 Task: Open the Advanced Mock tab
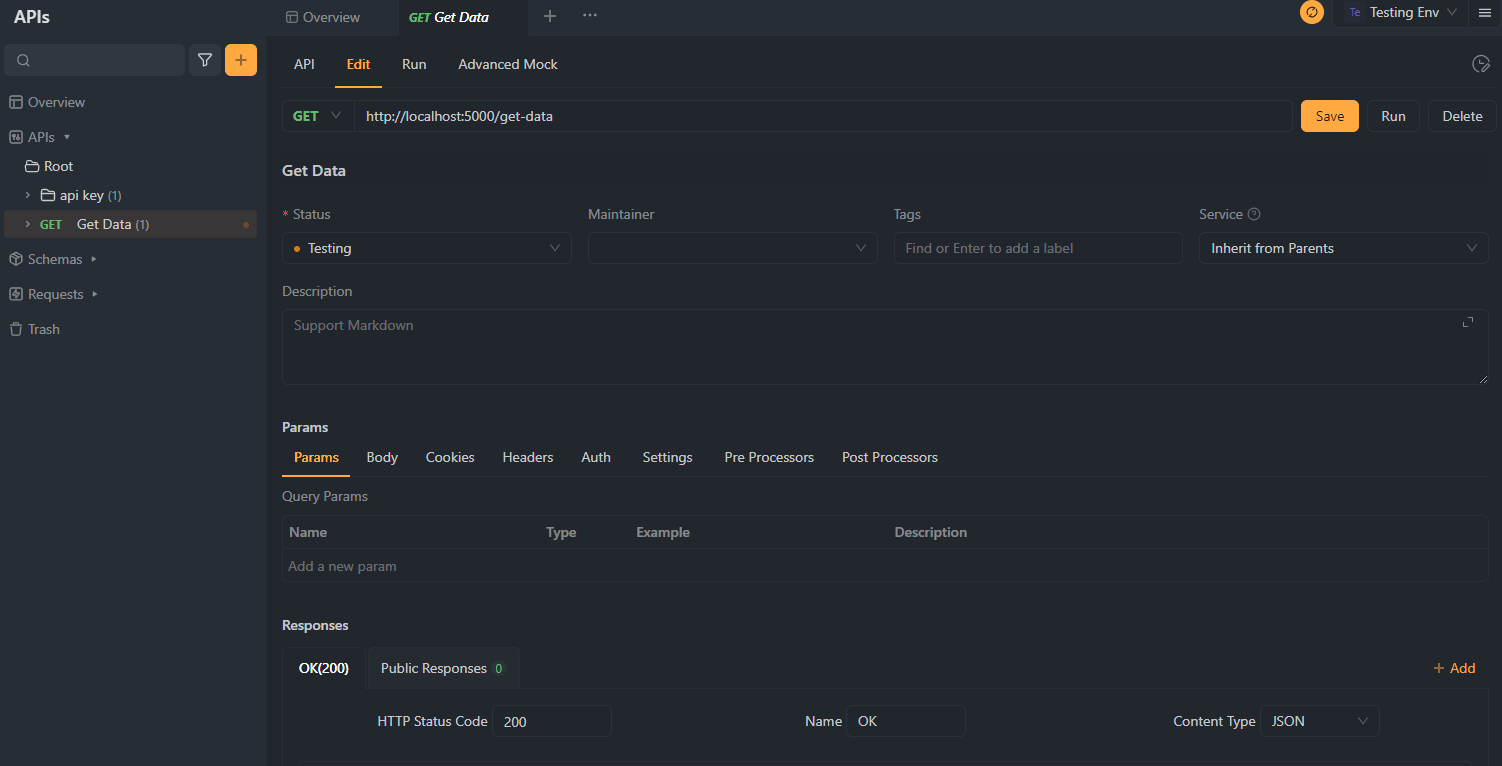pos(508,64)
